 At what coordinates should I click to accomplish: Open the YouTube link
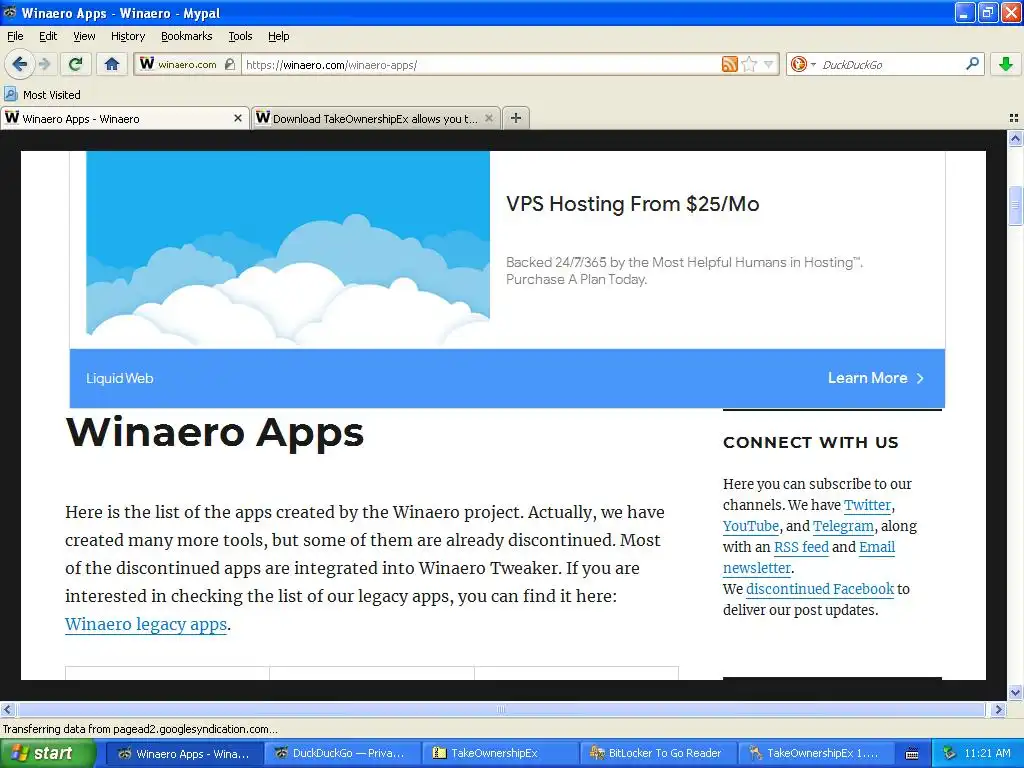pos(751,526)
